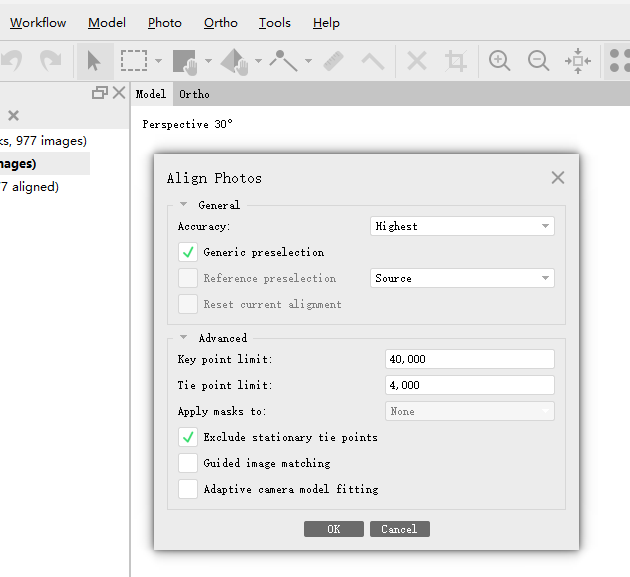Check Adaptive camera model fitting
The width and height of the screenshot is (630, 577).
(x=188, y=489)
